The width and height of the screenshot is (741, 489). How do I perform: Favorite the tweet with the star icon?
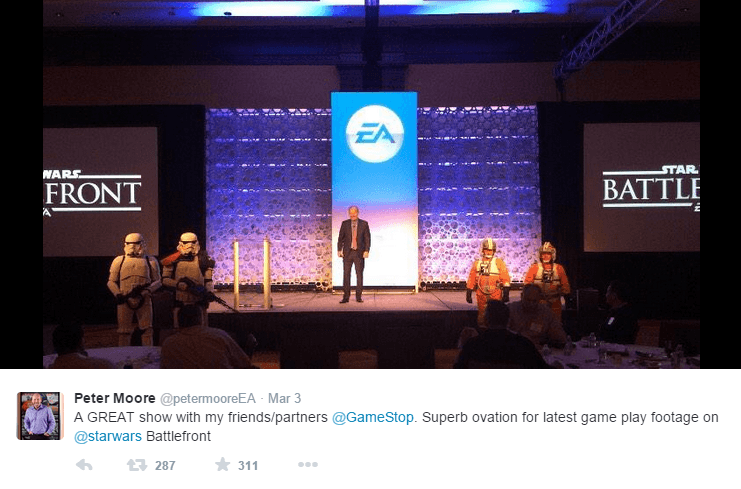tap(222, 464)
